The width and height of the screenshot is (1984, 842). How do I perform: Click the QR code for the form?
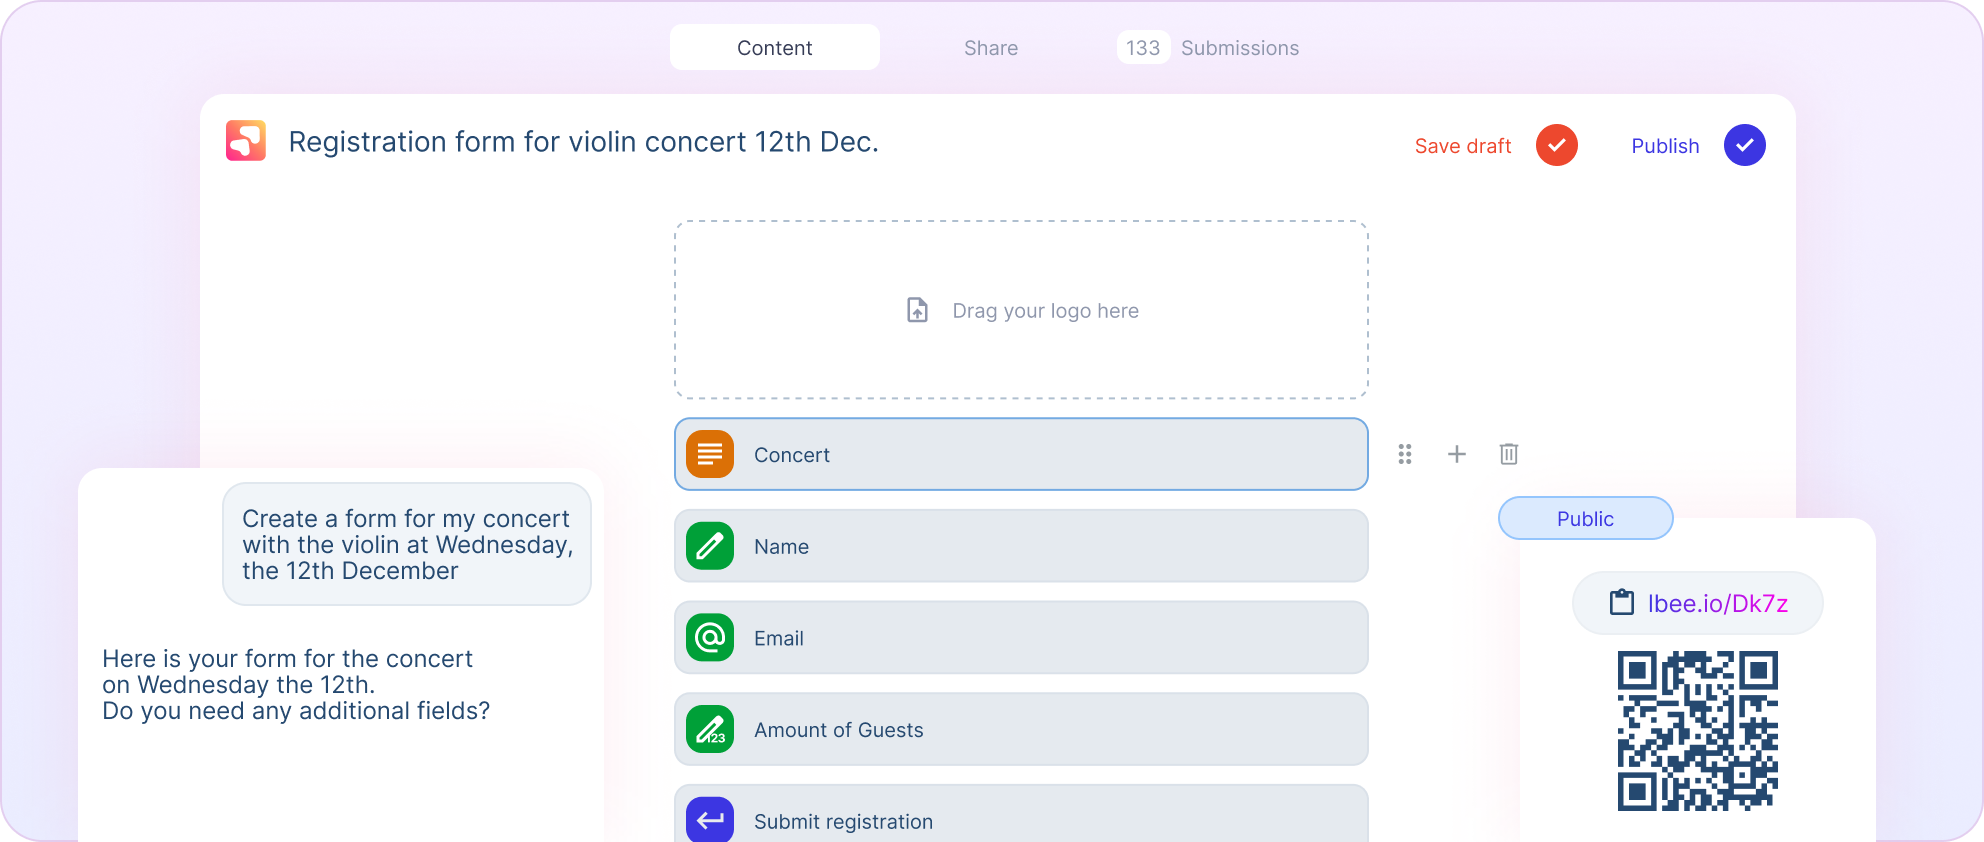1697,731
